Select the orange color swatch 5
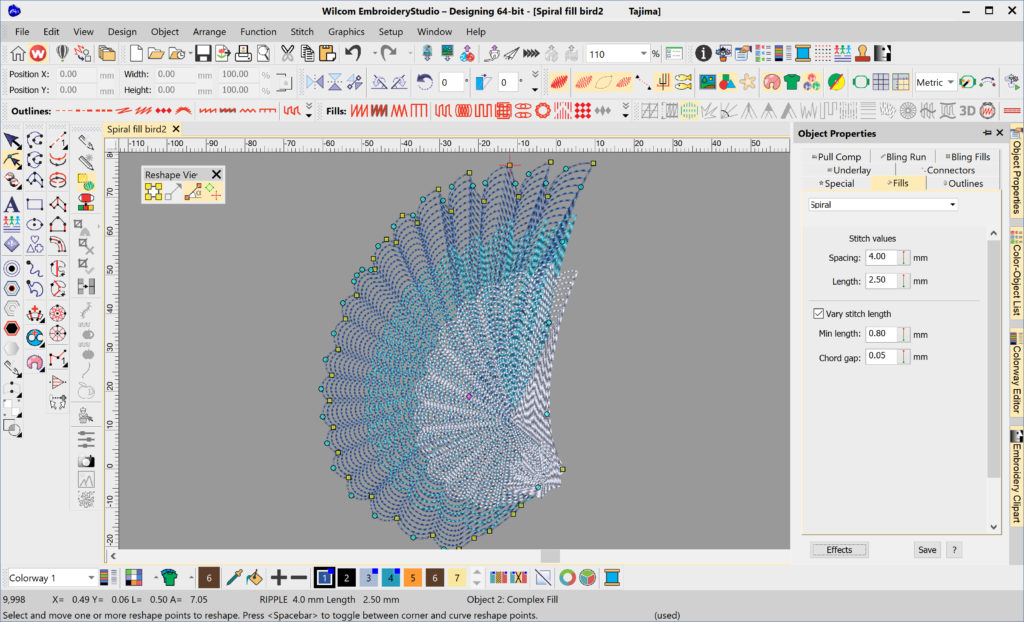This screenshot has width=1024, height=622. click(412, 577)
